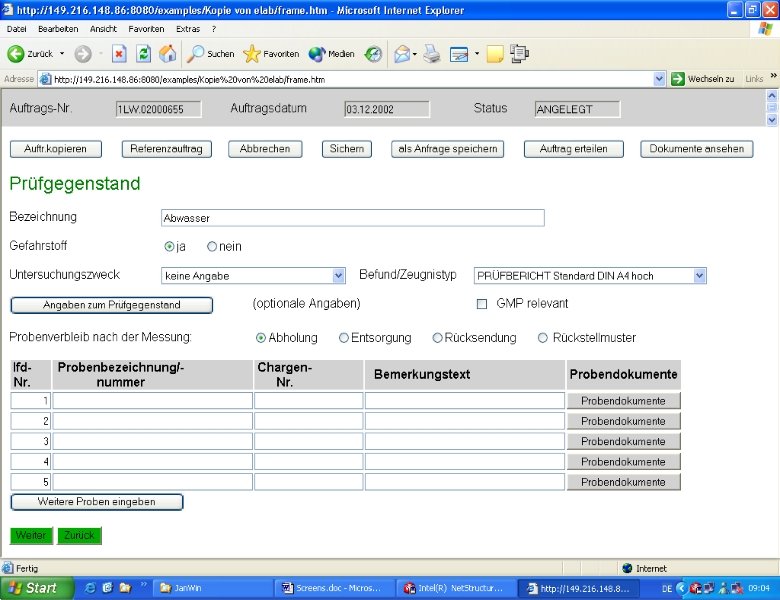
Task: Click Weitere Proben eingeben button
Action: click(x=97, y=502)
